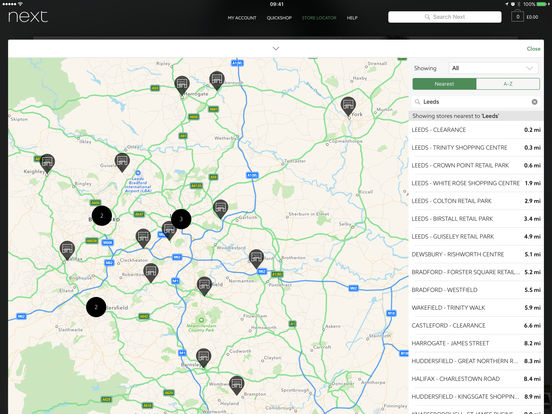Select Halifax - Charlestown Road store
Image resolution: width=552 pixels, height=414 pixels.
[x=476, y=379]
